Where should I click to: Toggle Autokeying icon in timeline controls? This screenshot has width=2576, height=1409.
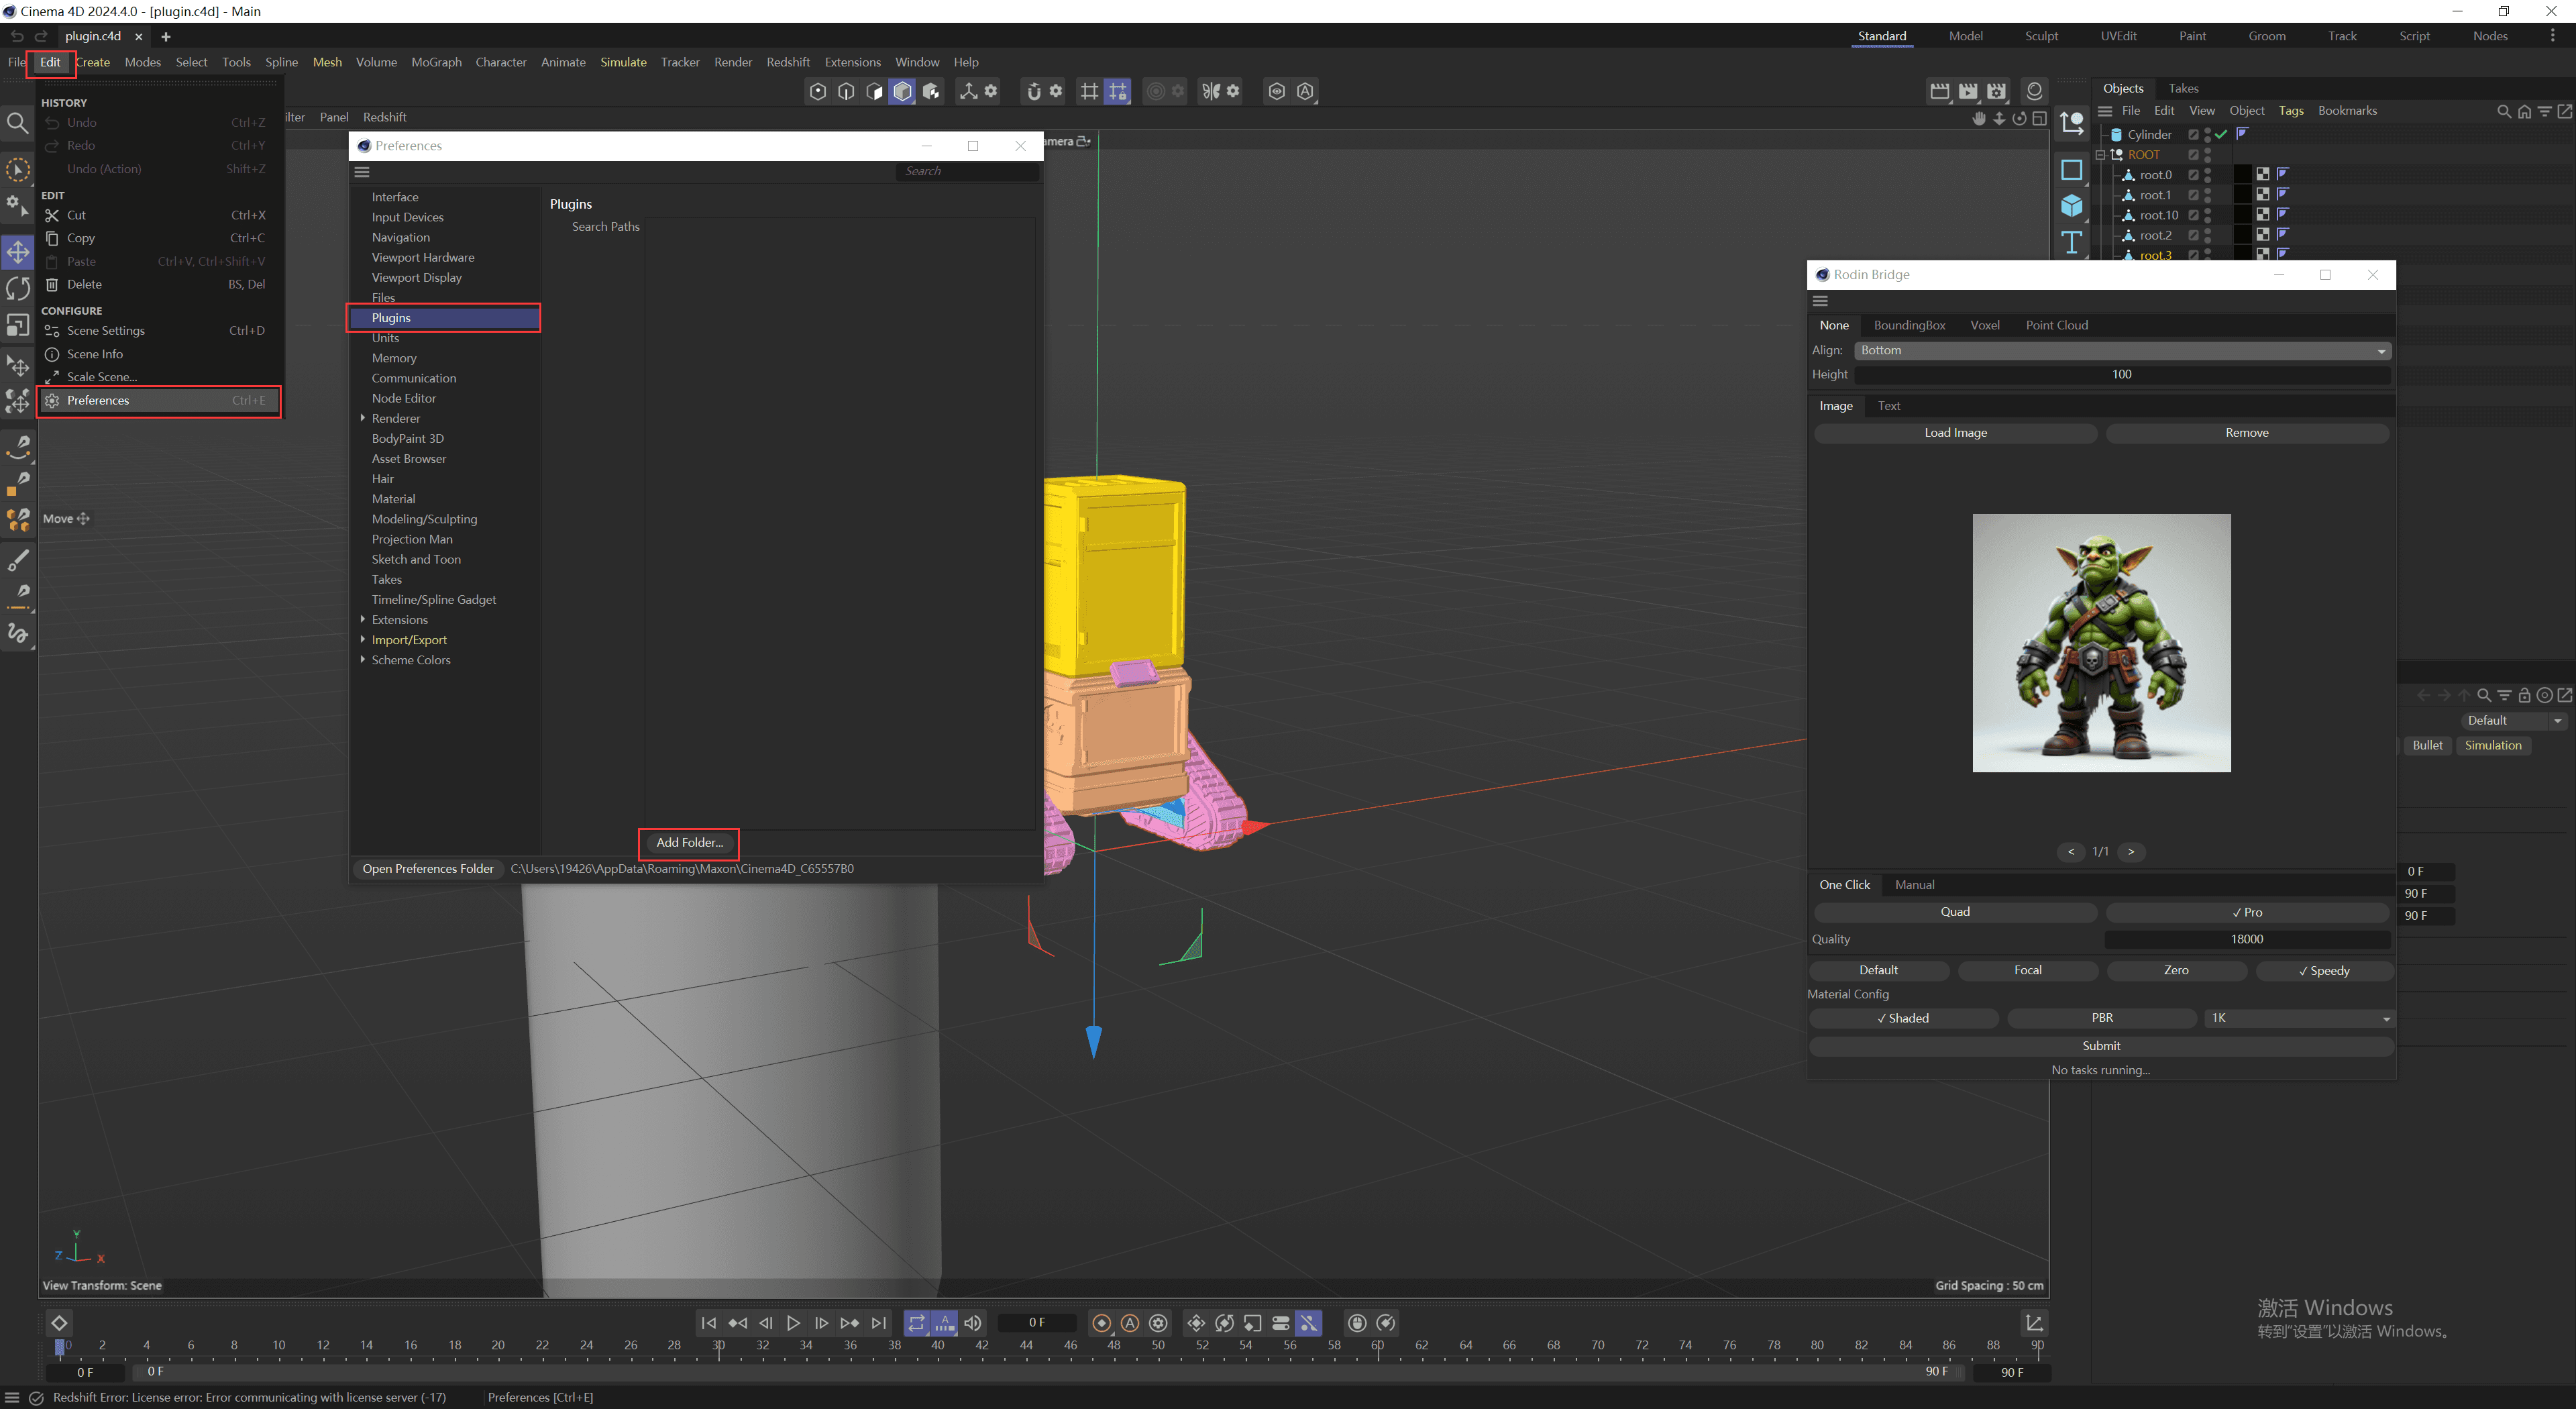click(x=1130, y=1323)
